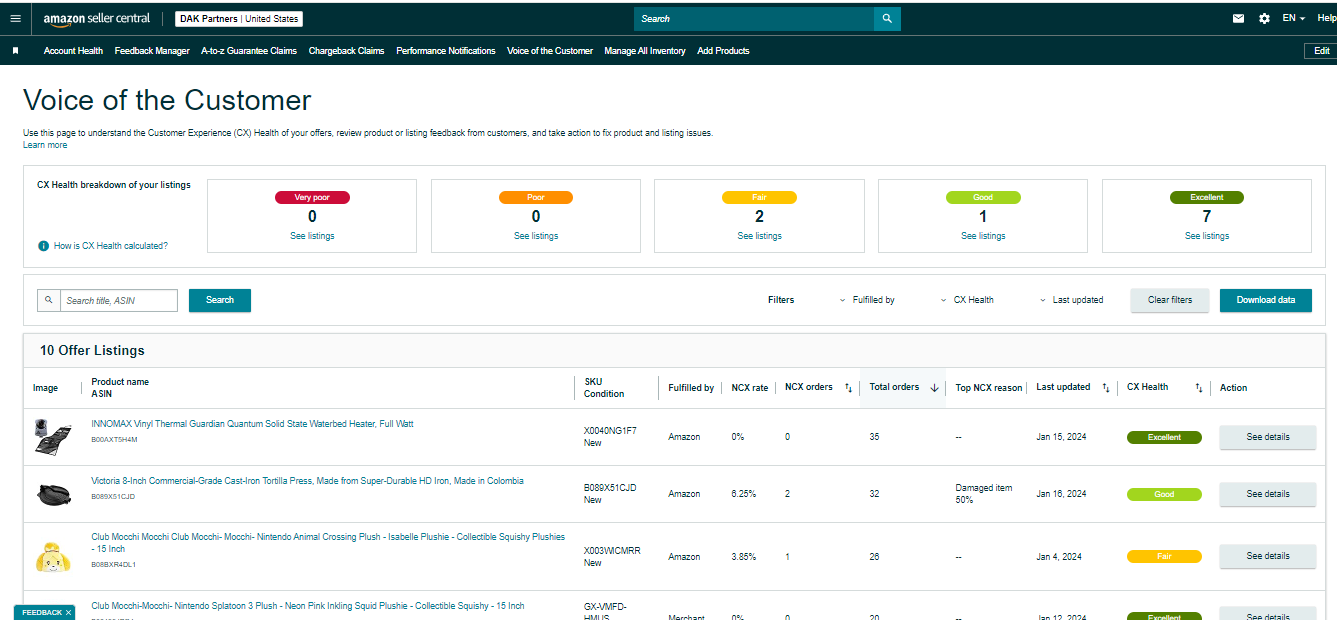Screen dimensions: 1337x620
Task: Open A-to-z Guarantee Claims
Action: (x=249, y=51)
